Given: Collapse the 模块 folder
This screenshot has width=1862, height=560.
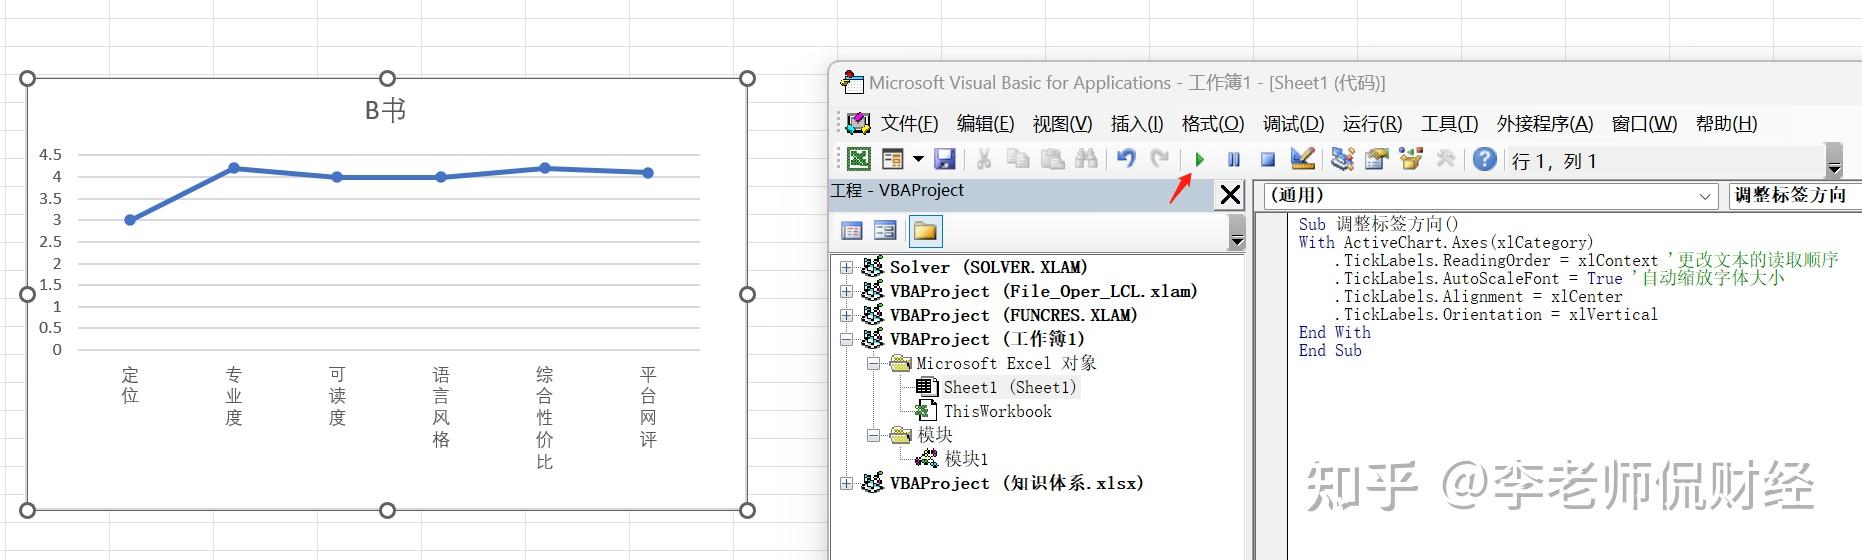Looking at the screenshot, I should 873,435.
